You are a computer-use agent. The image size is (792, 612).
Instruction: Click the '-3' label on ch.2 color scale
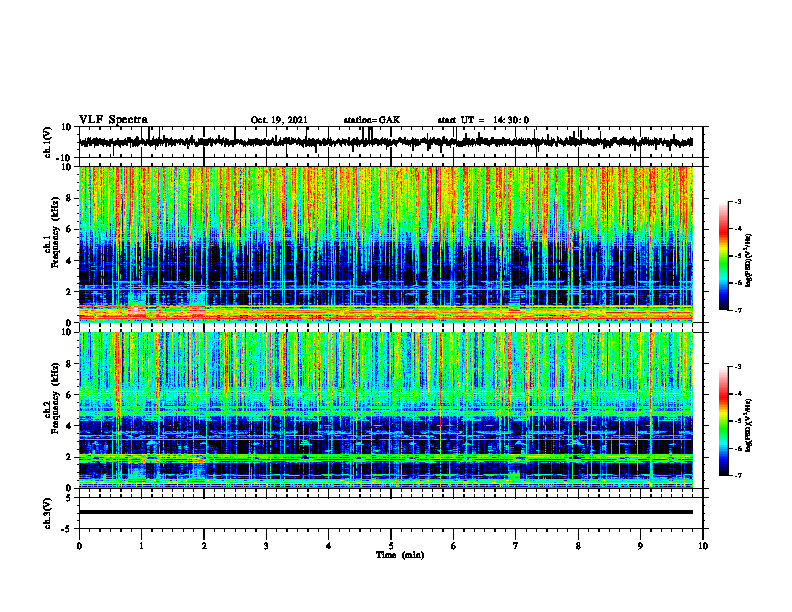pyautogui.click(x=737, y=367)
